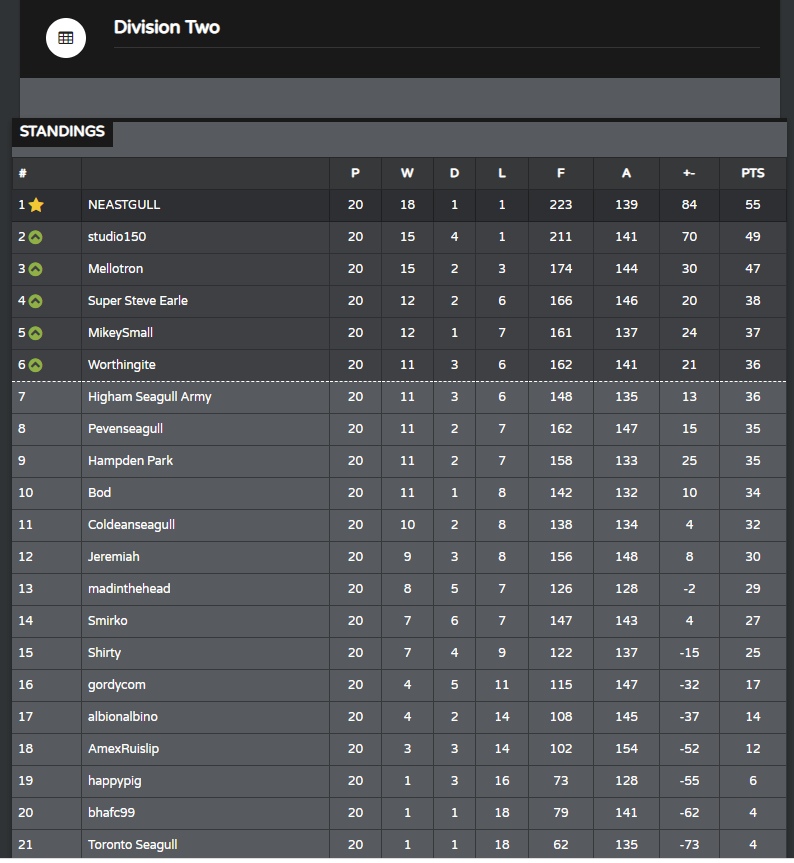Click the W column header
The image size is (794, 863).
(407, 173)
